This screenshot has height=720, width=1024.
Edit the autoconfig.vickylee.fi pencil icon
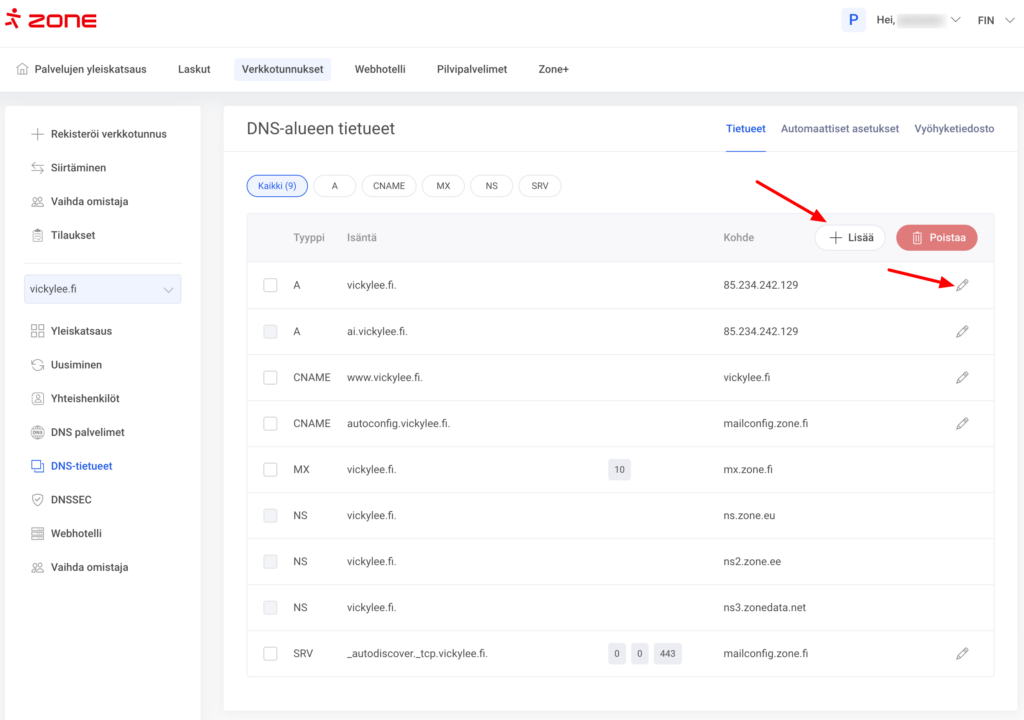(x=962, y=424)
